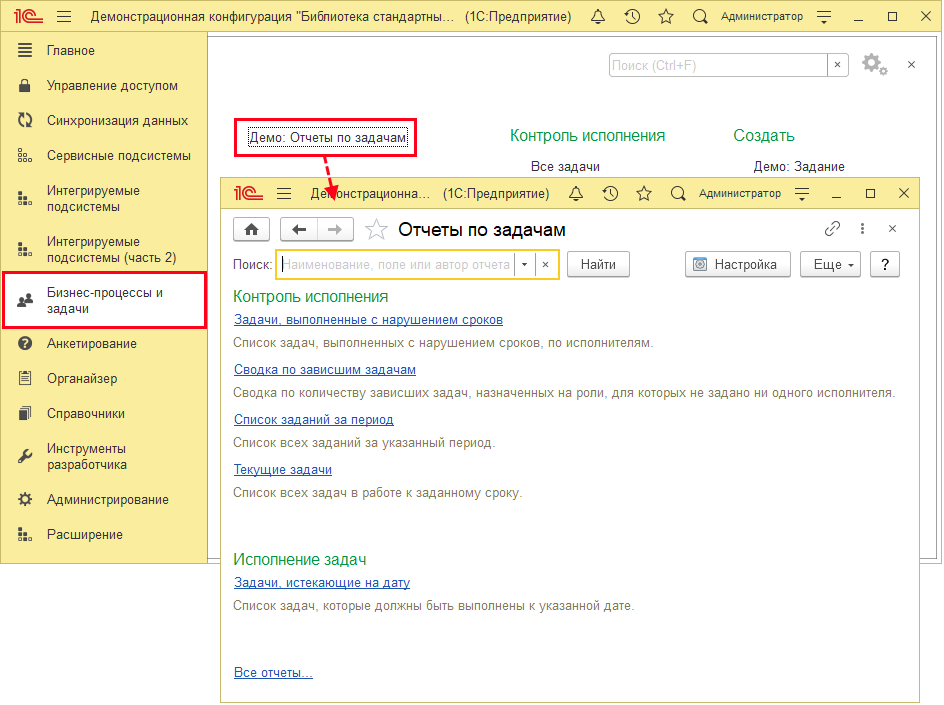
Task: Open Текущие задачи report
Action: pos(283,470)
